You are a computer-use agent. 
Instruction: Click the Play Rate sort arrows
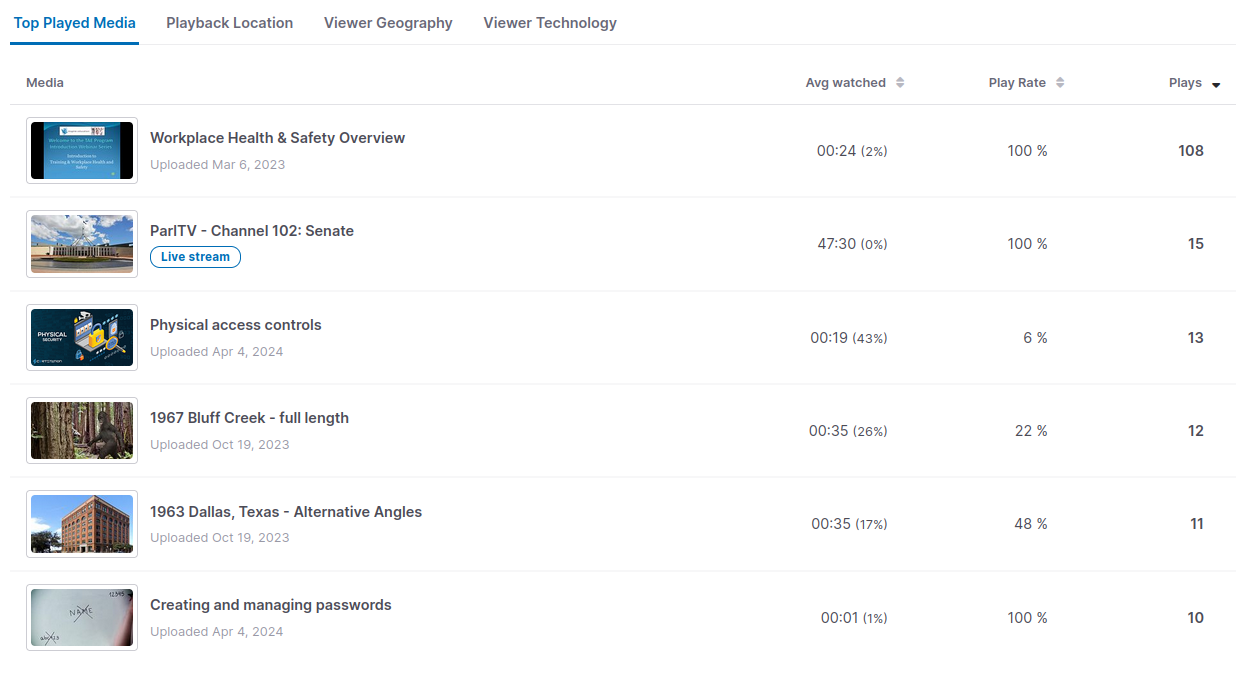(x=1060, y=83)
